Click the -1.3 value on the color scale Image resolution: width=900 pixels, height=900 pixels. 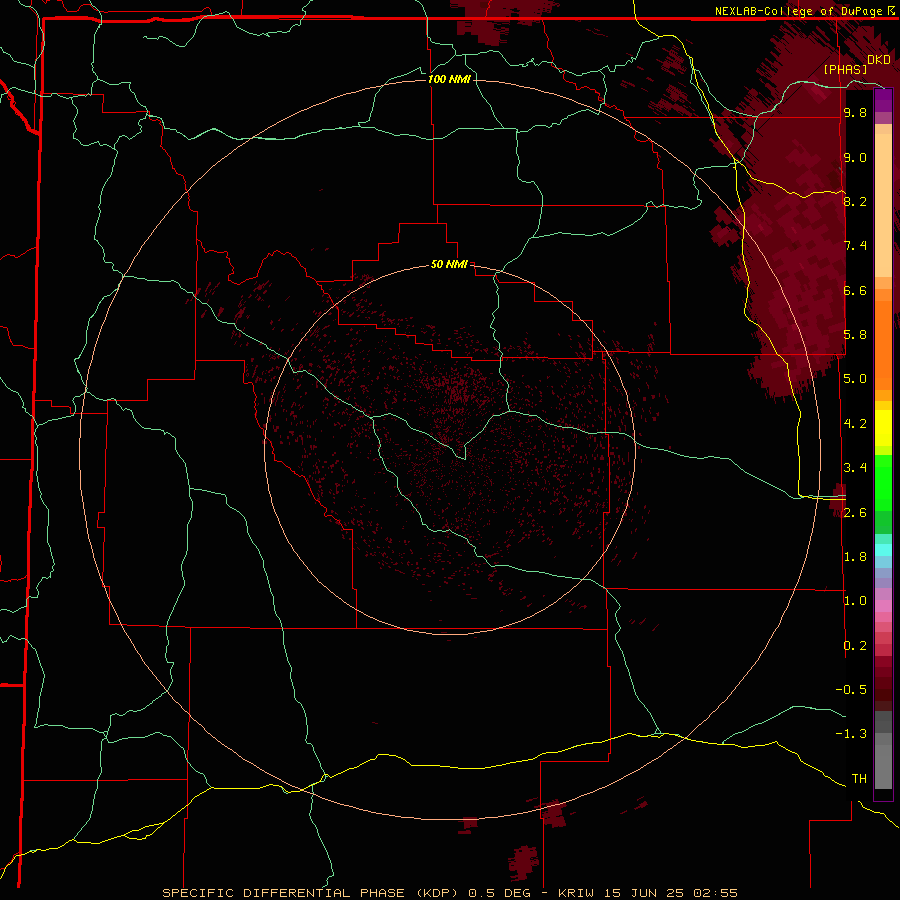click(x=851, y=734)
